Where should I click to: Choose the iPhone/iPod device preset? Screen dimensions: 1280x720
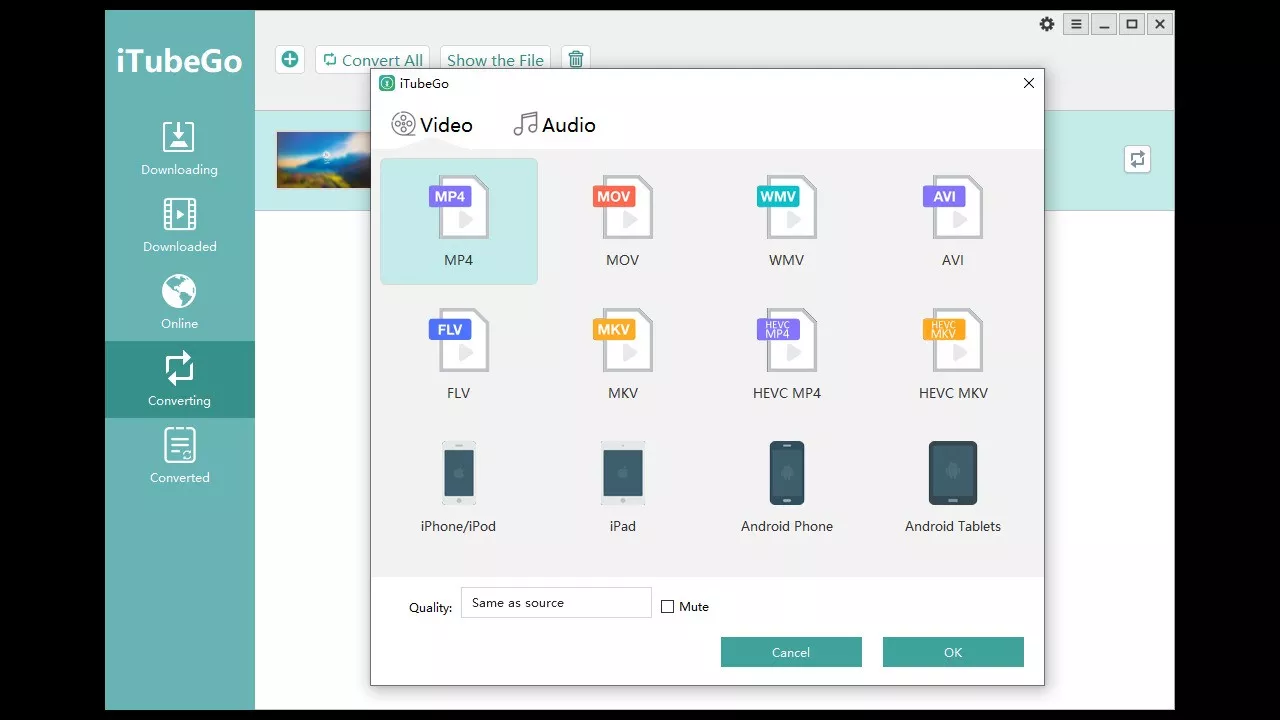click(x=459, y=474)
